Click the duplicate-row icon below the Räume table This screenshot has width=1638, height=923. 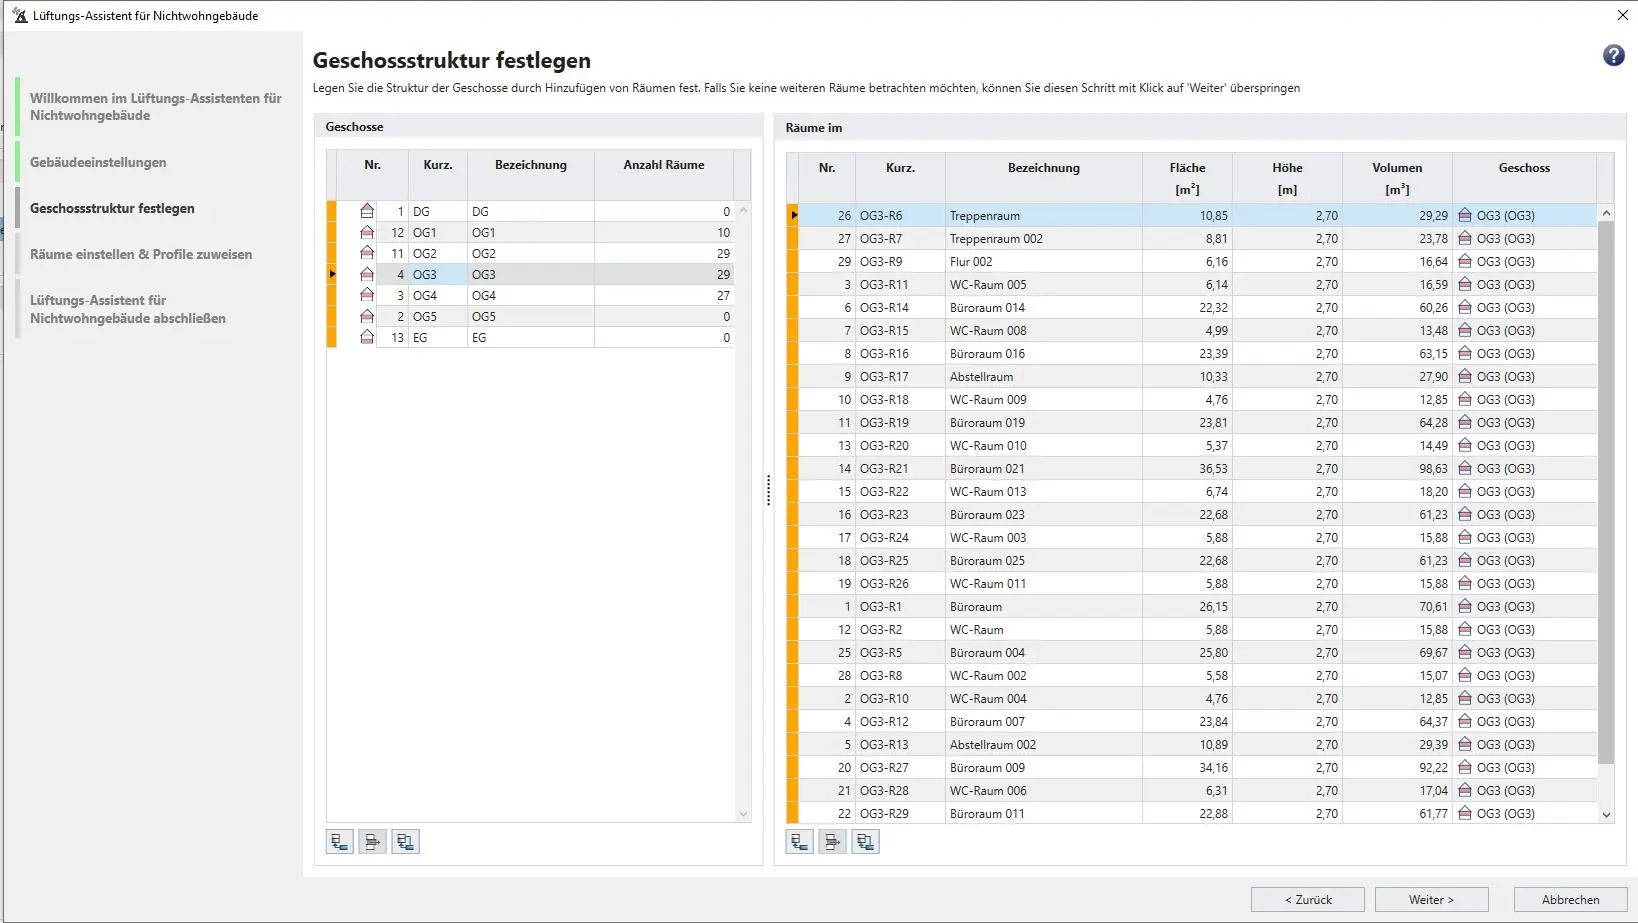coord(865,842)
